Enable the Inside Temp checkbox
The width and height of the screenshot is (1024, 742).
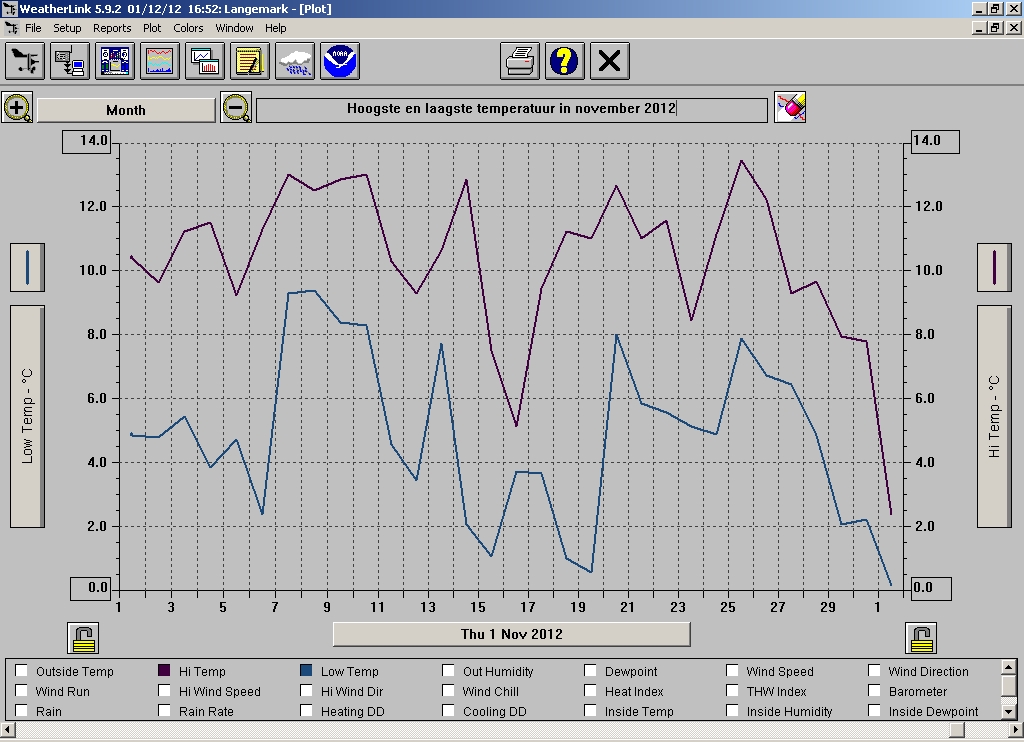coord(590,711)
